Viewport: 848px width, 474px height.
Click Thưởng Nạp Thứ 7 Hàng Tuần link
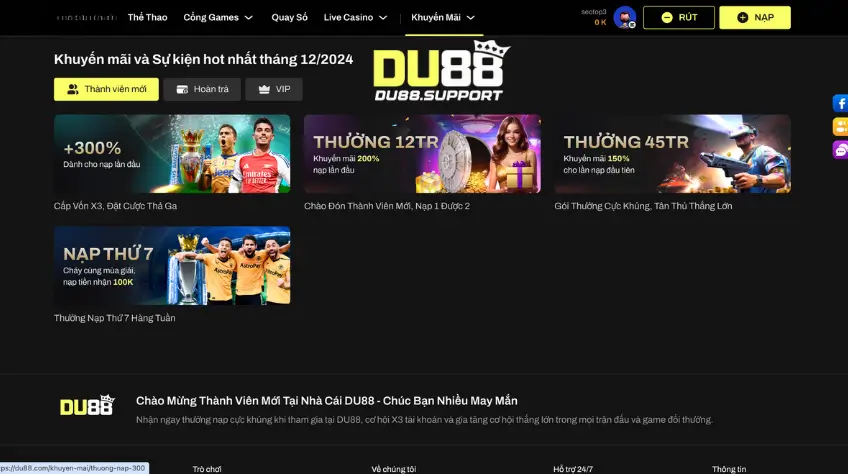coord(115,318)
